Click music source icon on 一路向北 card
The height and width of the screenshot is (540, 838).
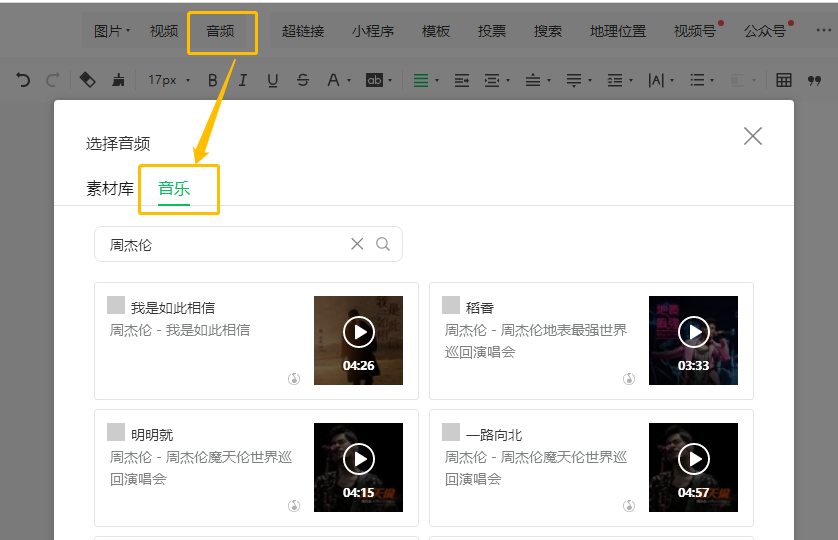[x=629, y=506]
